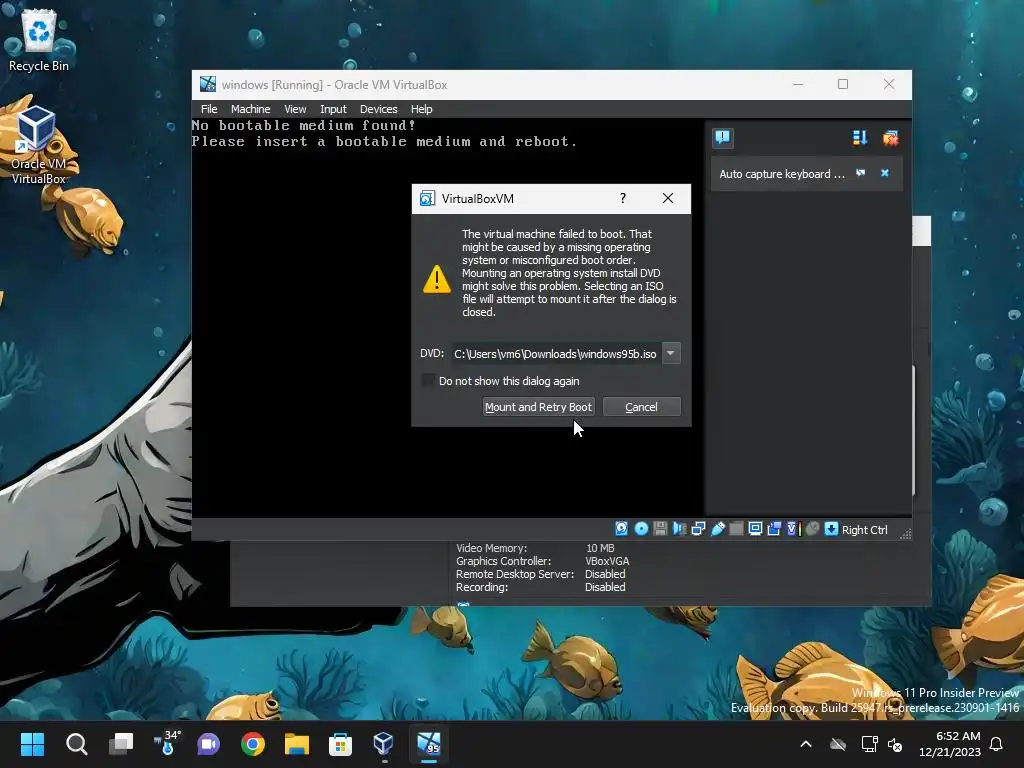Expand the system tray hidden icons chevron
Viewport: 1024px width, 768px height.
(x=806, y=744)
